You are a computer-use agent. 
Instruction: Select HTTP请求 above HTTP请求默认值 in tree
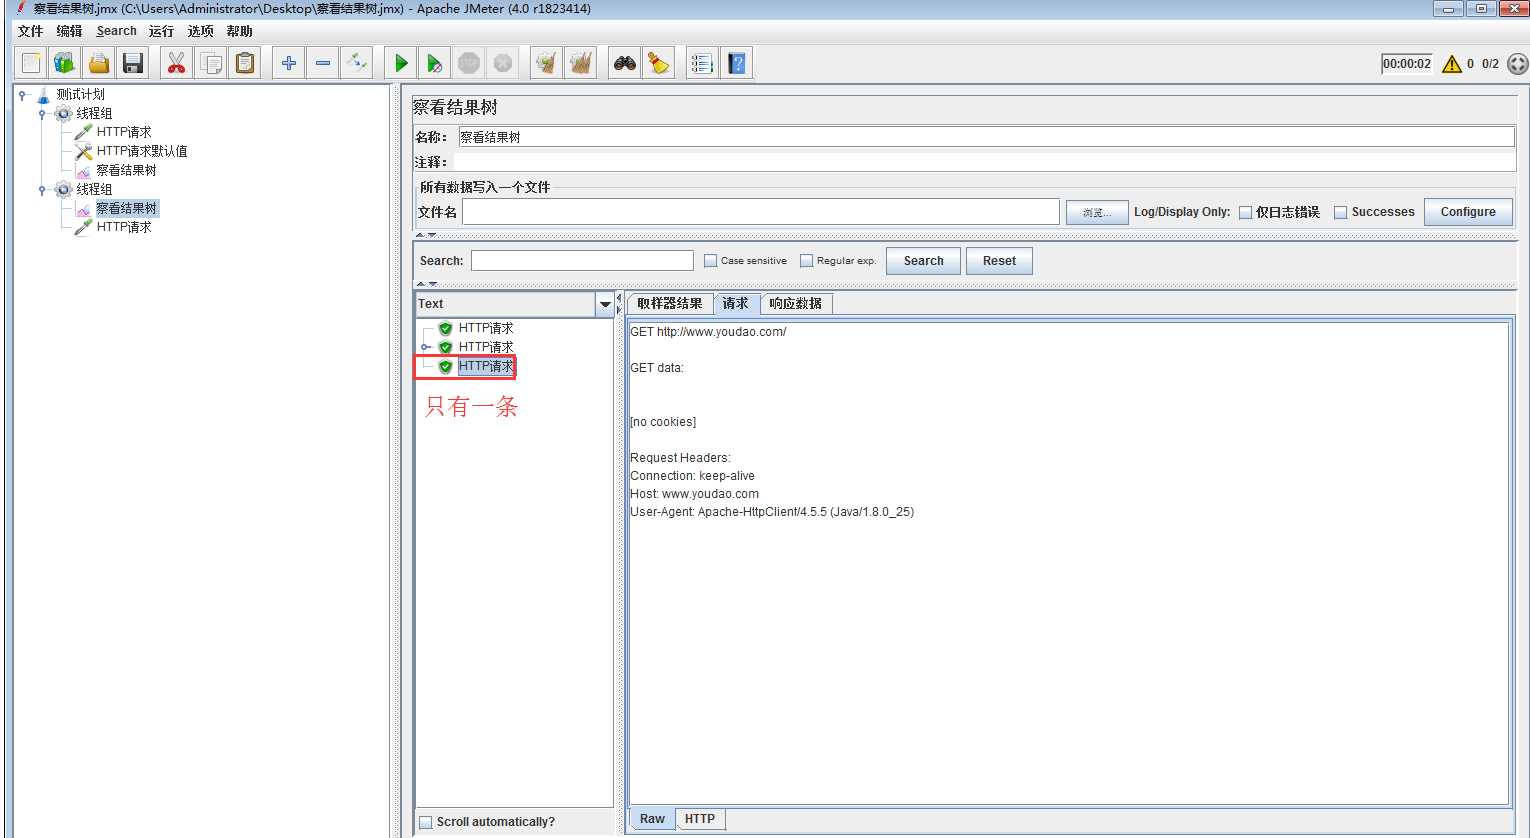pos(124,133)
